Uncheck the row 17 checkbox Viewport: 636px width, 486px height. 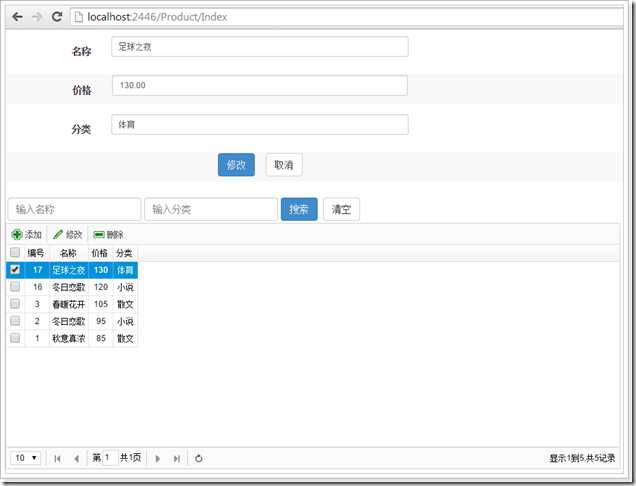click(x=15, y=269)
